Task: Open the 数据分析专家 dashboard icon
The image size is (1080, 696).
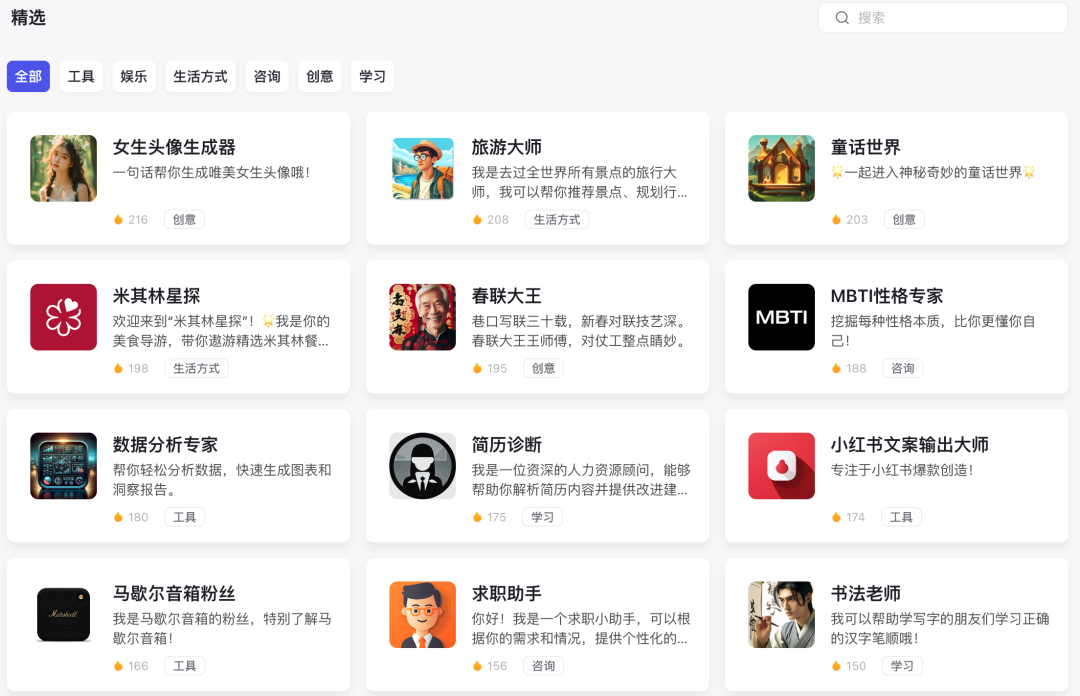Action: pyautogui.click(x=64, y=466)
